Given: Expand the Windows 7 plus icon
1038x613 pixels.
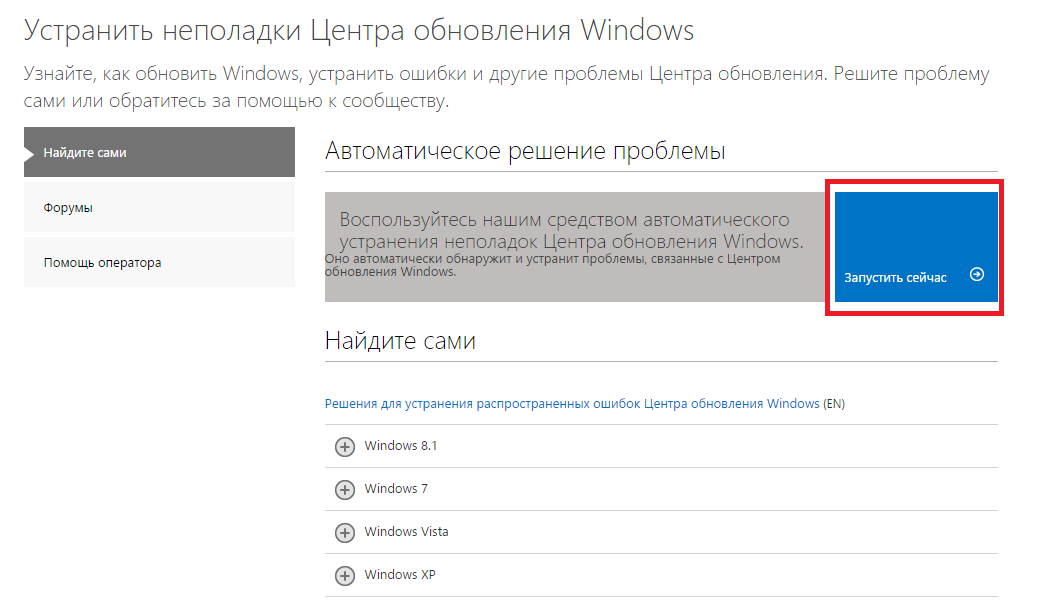Looking at the screenshot, I should [x=344, y=490].
